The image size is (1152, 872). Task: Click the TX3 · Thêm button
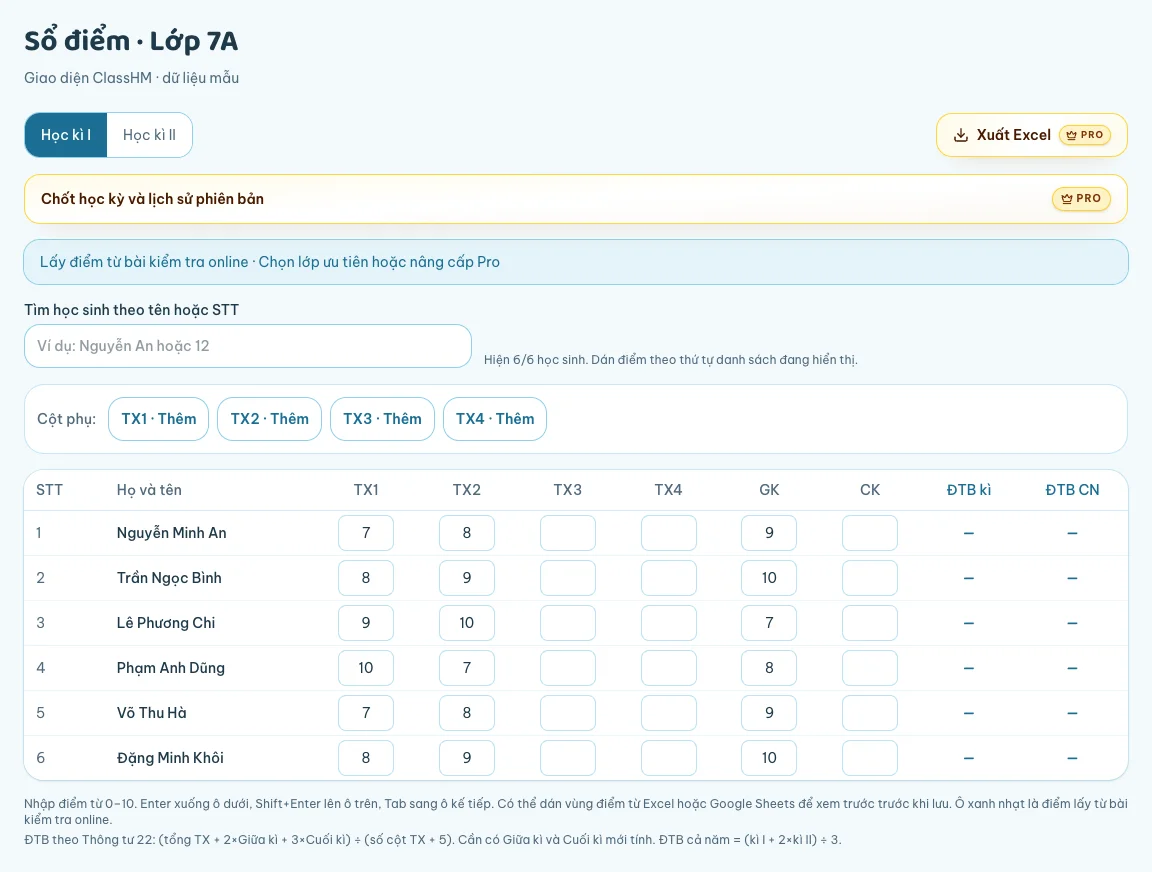click(x=382, y=419)
